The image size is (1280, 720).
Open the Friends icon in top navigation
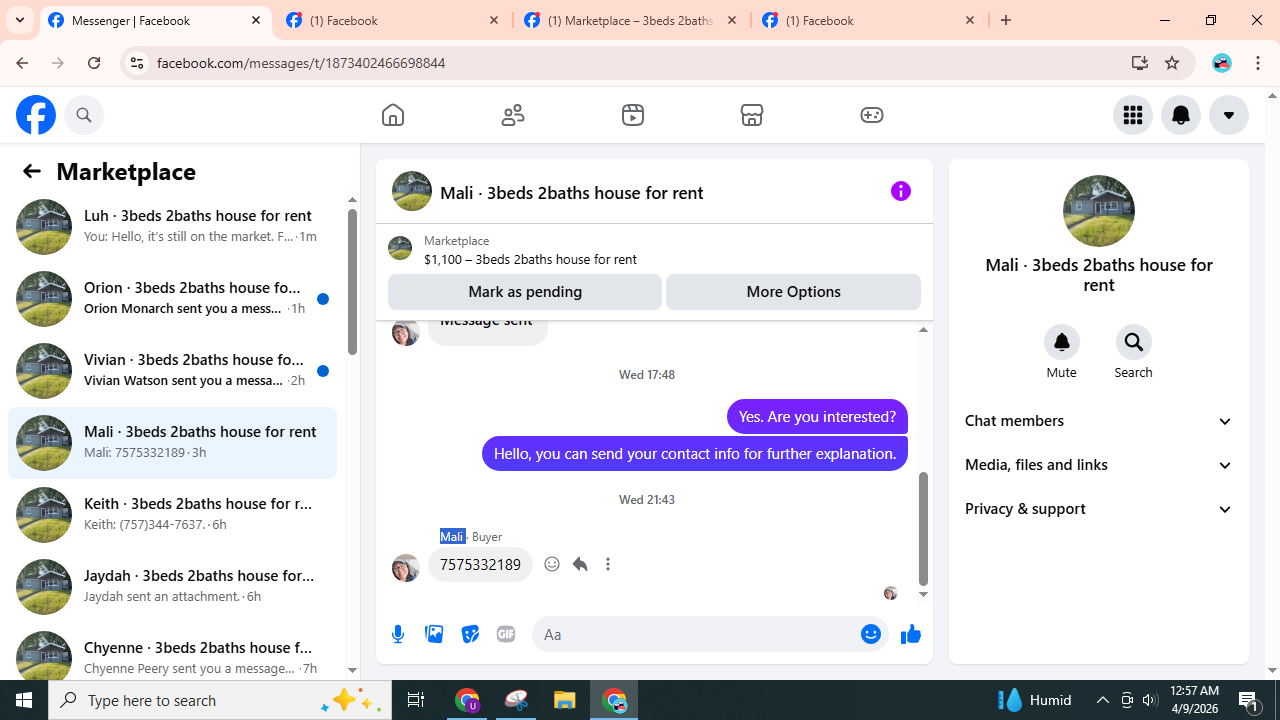click(x=513, y=115)
